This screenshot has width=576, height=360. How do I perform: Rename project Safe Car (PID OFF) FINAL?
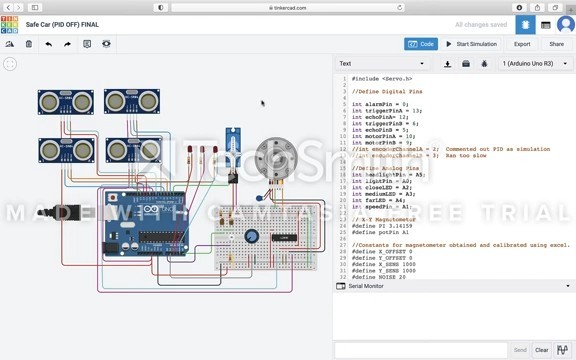click(x=62, y=25)
